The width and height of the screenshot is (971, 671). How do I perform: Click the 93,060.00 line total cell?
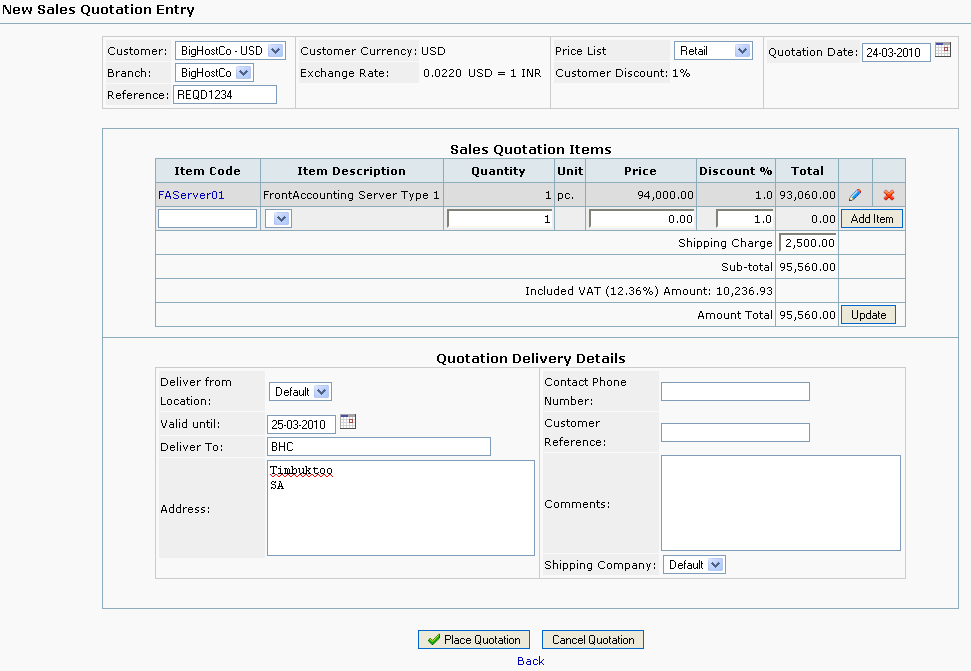pos(807,195)
